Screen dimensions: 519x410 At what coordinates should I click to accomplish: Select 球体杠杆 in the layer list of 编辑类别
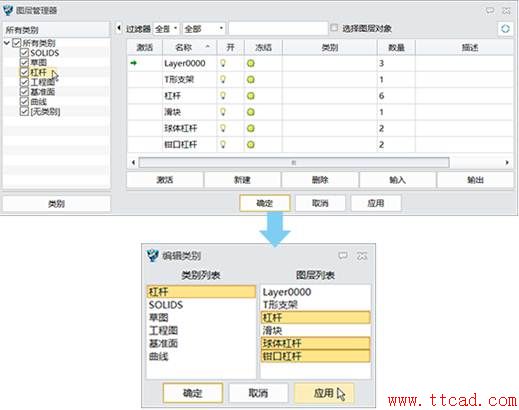(315, 343)
